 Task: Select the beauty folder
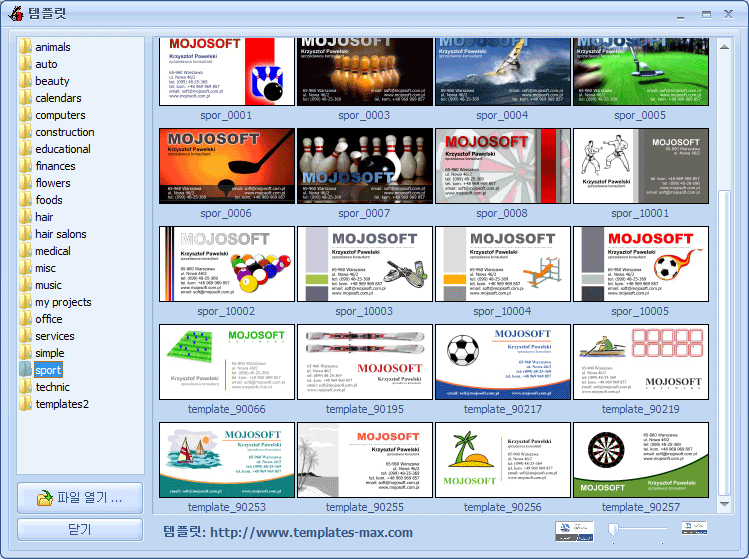point(52,81)
